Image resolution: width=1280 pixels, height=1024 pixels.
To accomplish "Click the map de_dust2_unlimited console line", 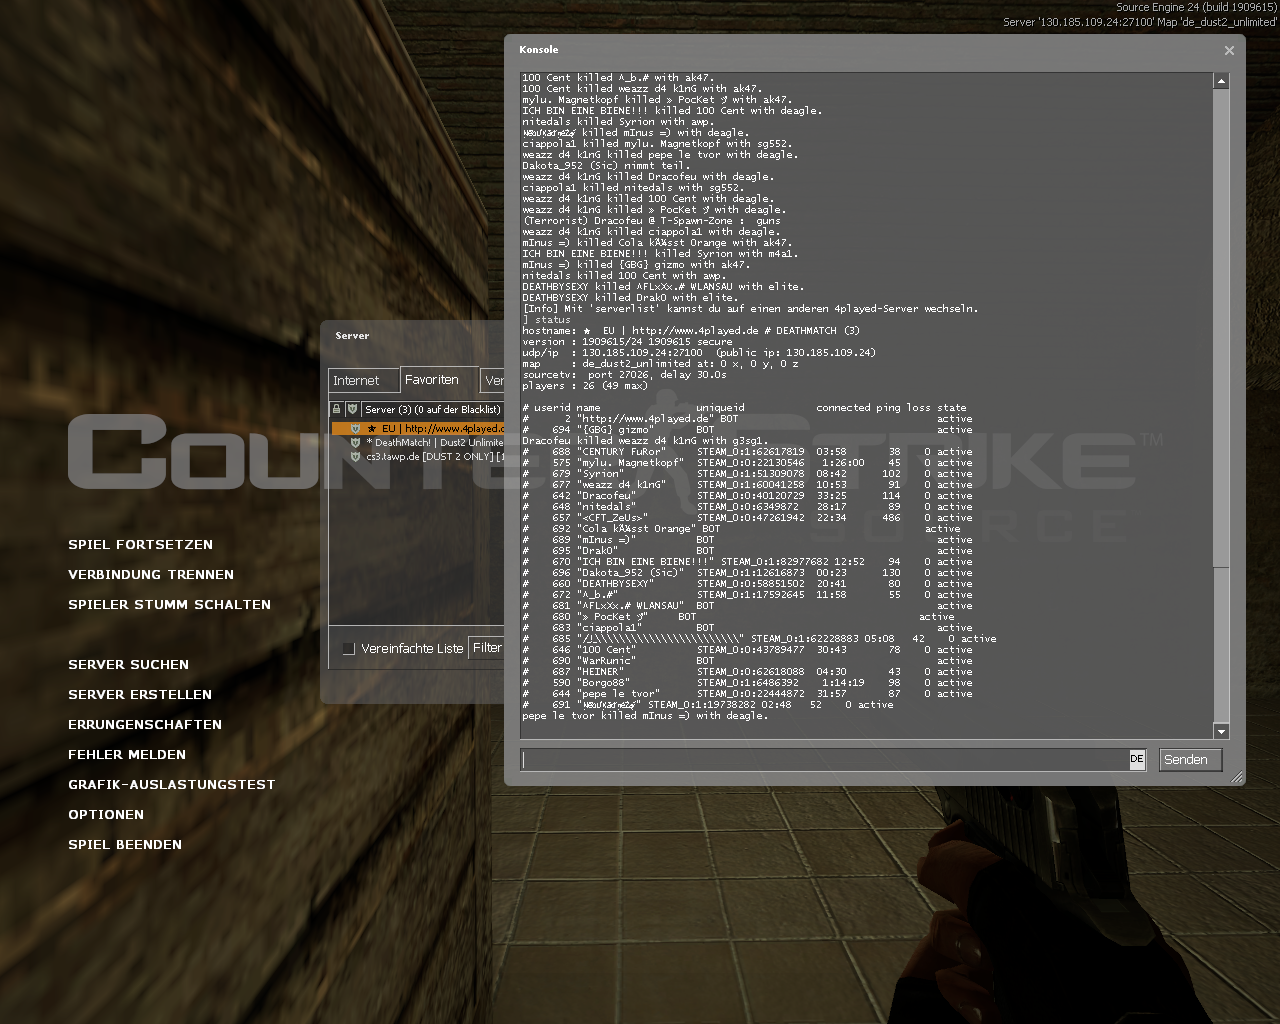I will click(660, 364).
